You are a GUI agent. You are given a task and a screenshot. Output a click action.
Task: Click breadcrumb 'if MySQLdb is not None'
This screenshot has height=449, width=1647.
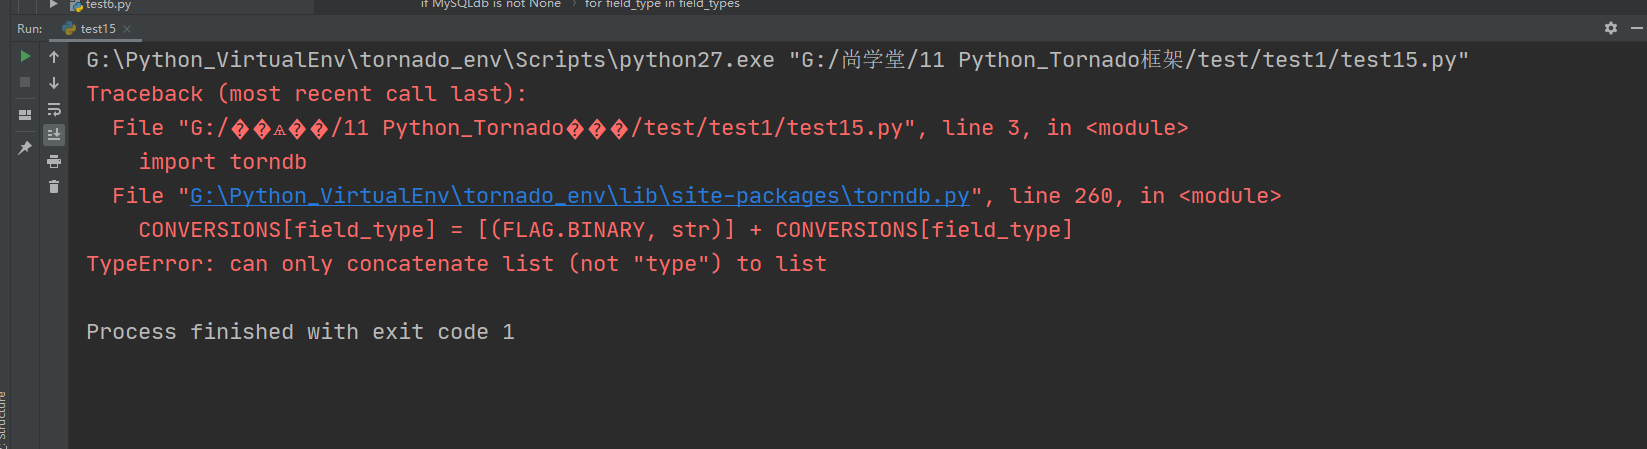491,4
